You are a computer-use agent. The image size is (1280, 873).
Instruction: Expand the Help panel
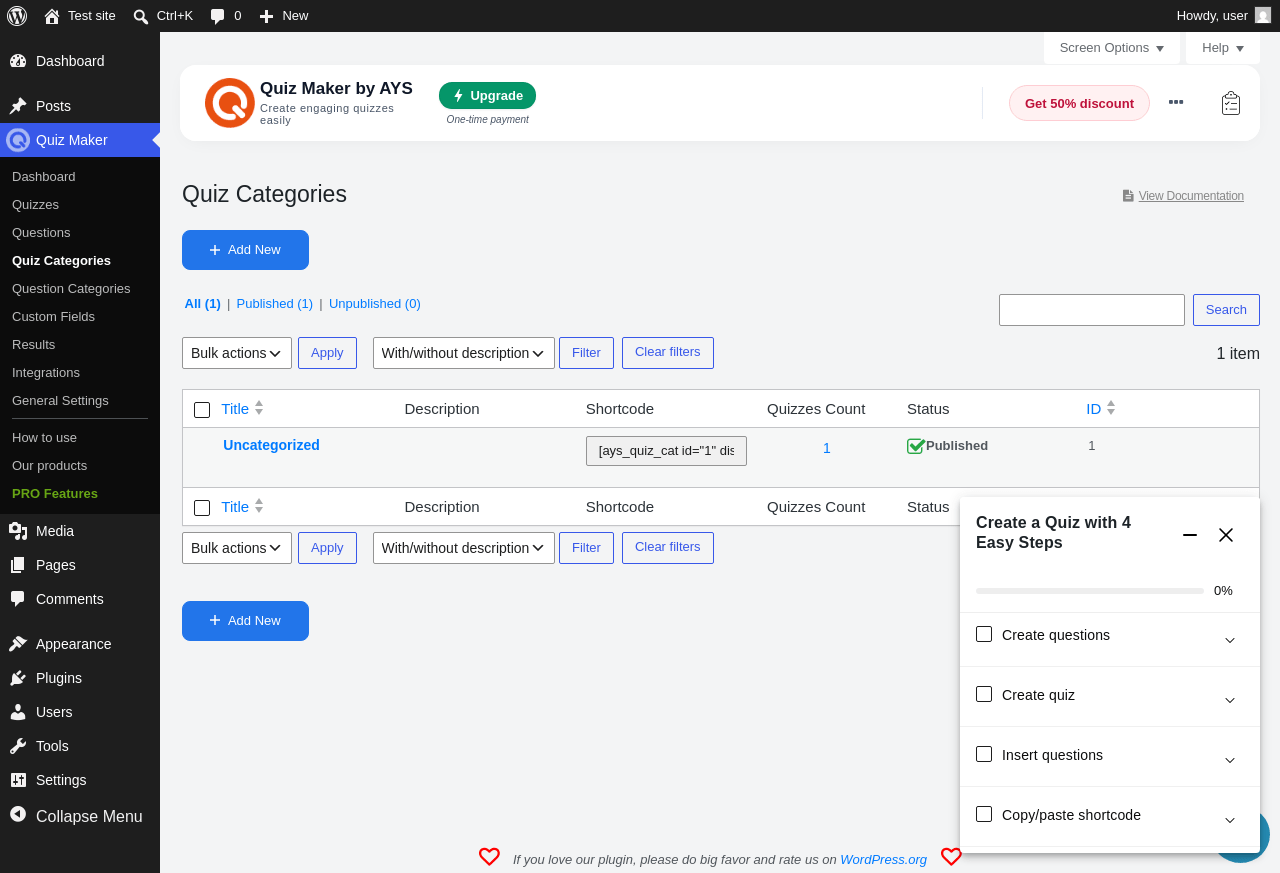1223,48
